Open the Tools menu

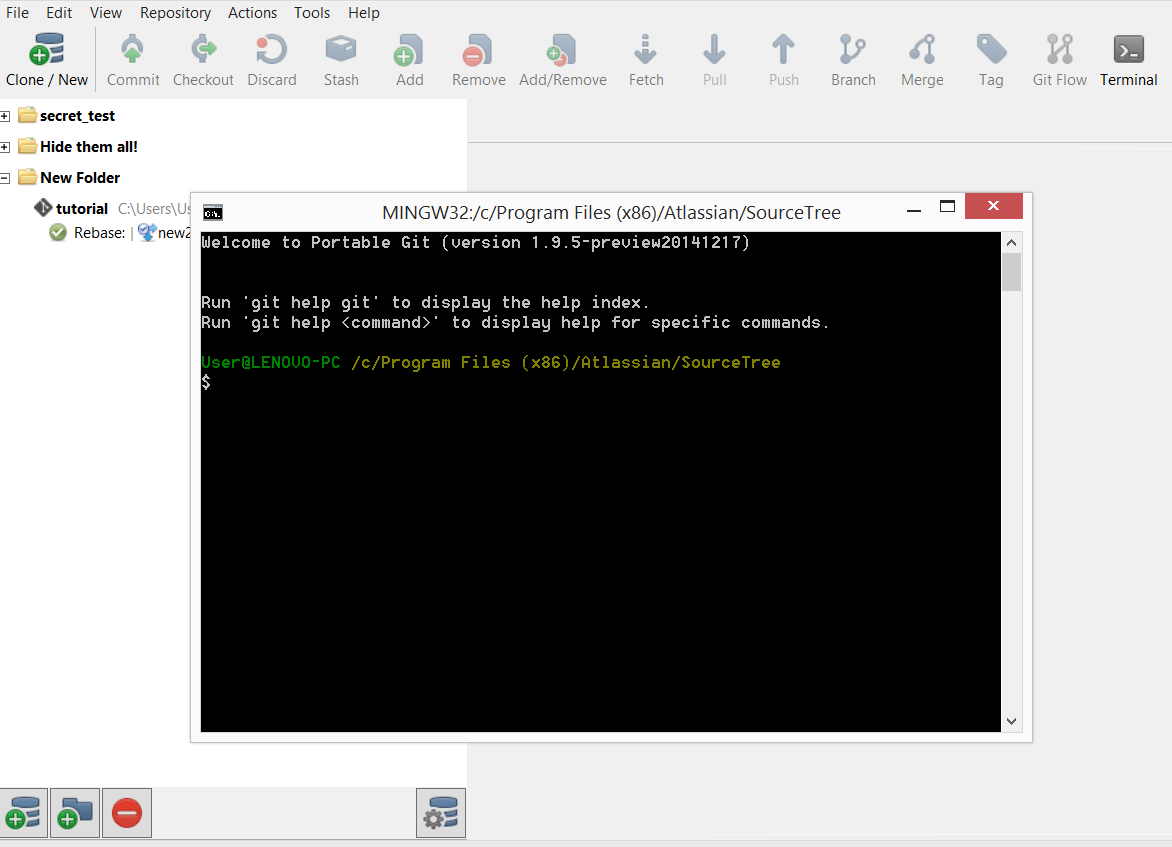pos(312,13)
